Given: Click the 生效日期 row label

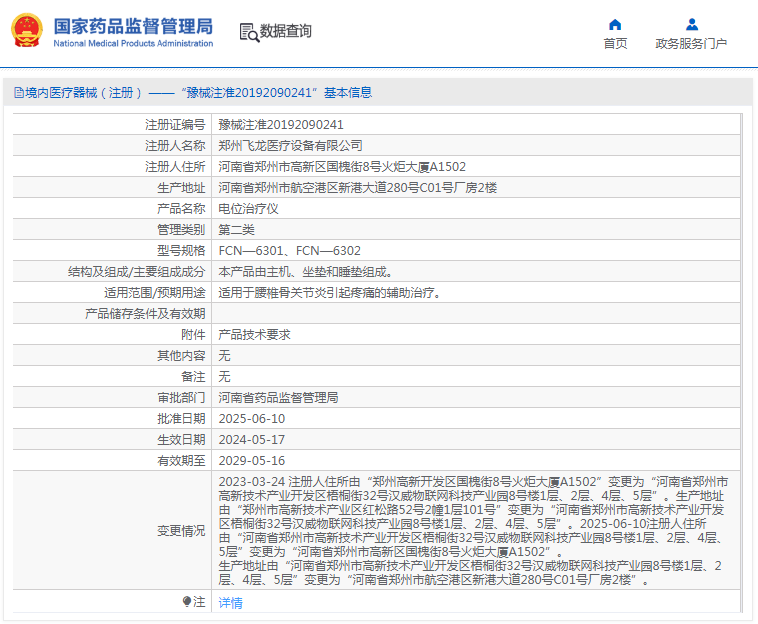Looking at the screenshot, I should click(181, 440).
